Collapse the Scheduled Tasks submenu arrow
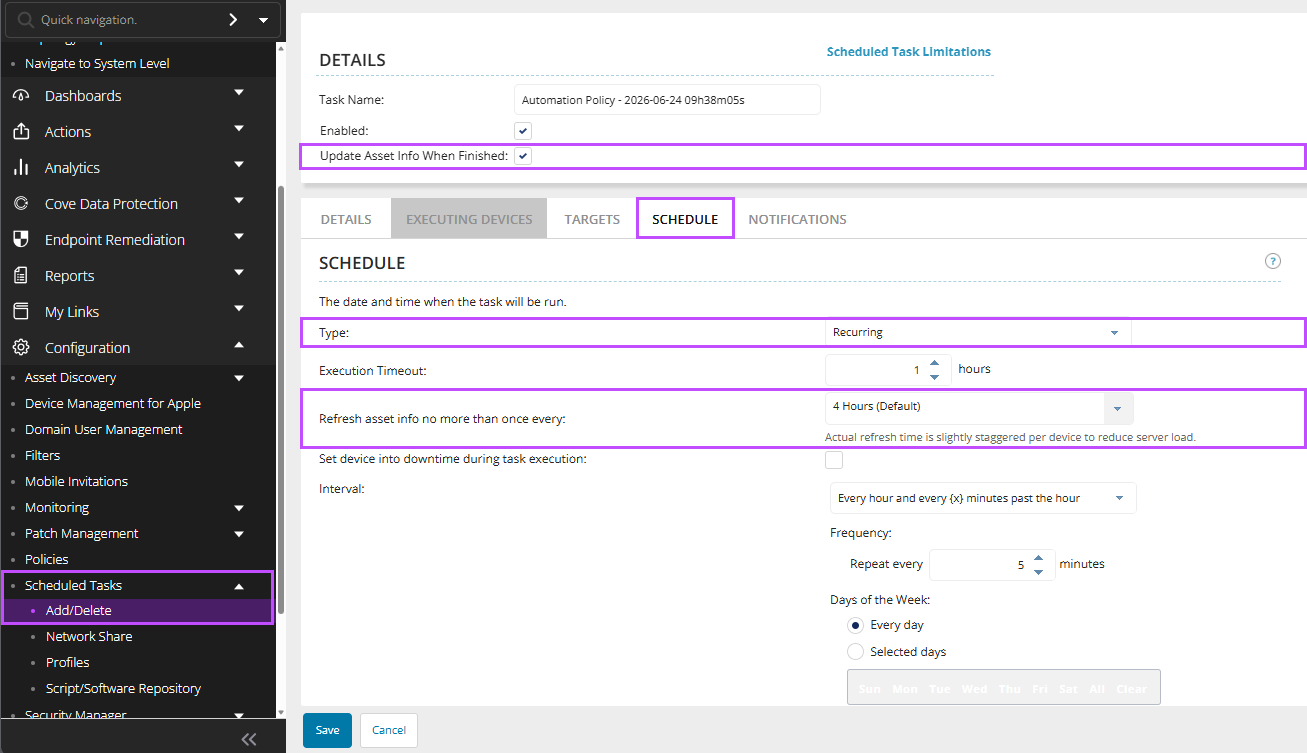Image resolution: width=1307 pixels, height=753 pixels. click(239, 586)
